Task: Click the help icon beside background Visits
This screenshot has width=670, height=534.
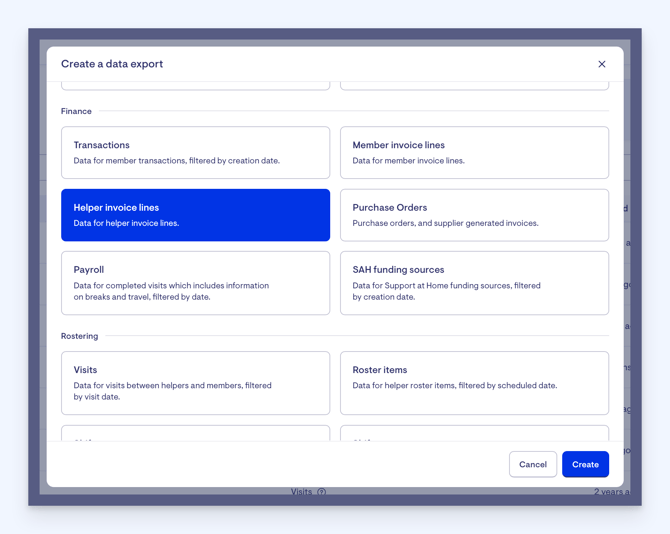Action: pyautogui.click(x=322, y=492)
